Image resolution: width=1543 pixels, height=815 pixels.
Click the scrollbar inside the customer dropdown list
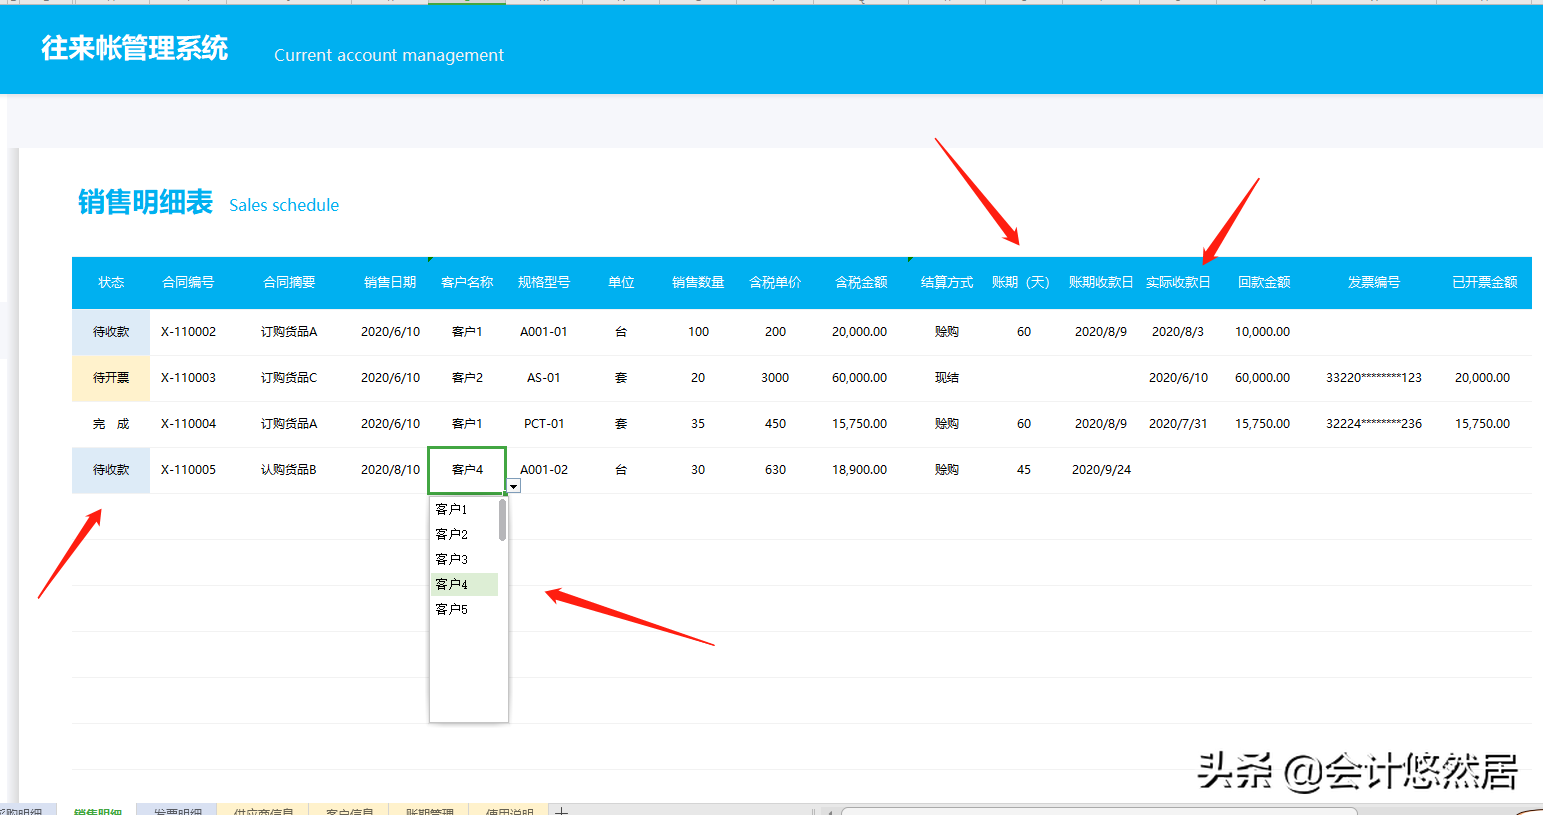[502, 520]
